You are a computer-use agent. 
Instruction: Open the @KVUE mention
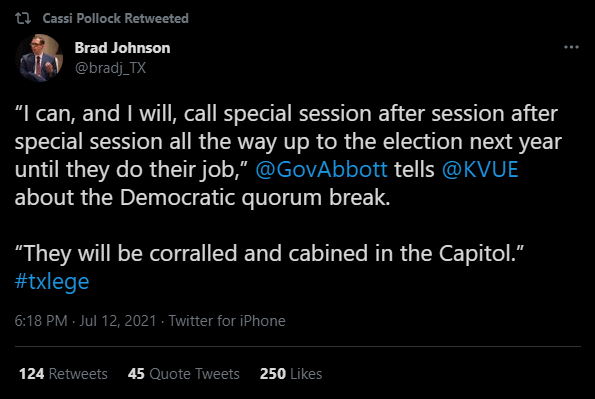[x=480, y=169]
